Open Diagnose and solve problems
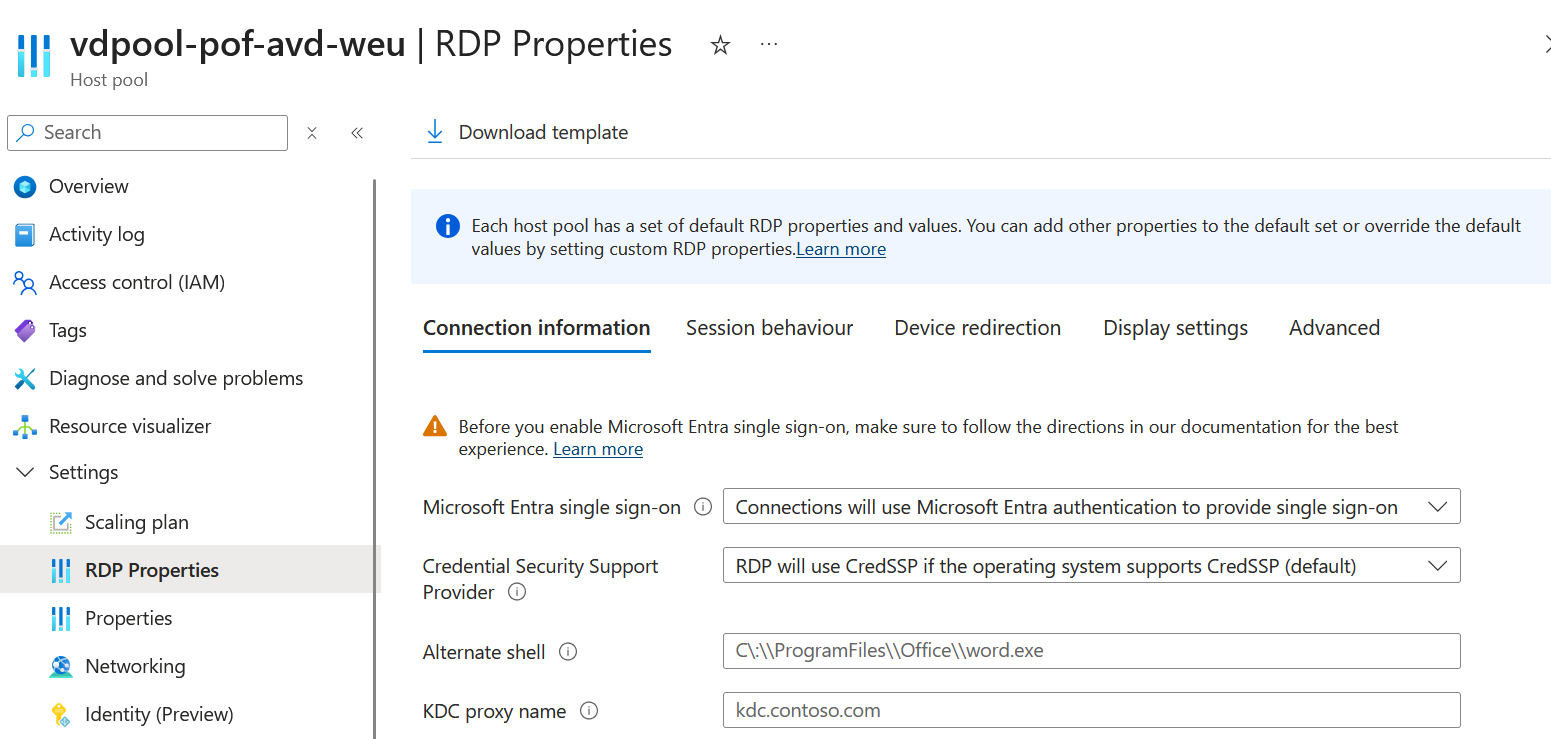Viewport: 1551px width, 739px height. (175, 378)
